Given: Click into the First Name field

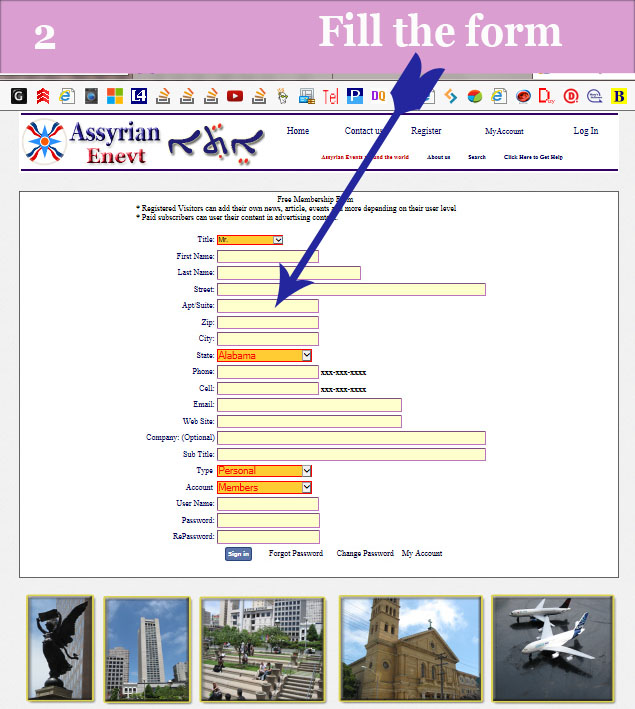Looking at the screenshot, I should pos(268,257).
